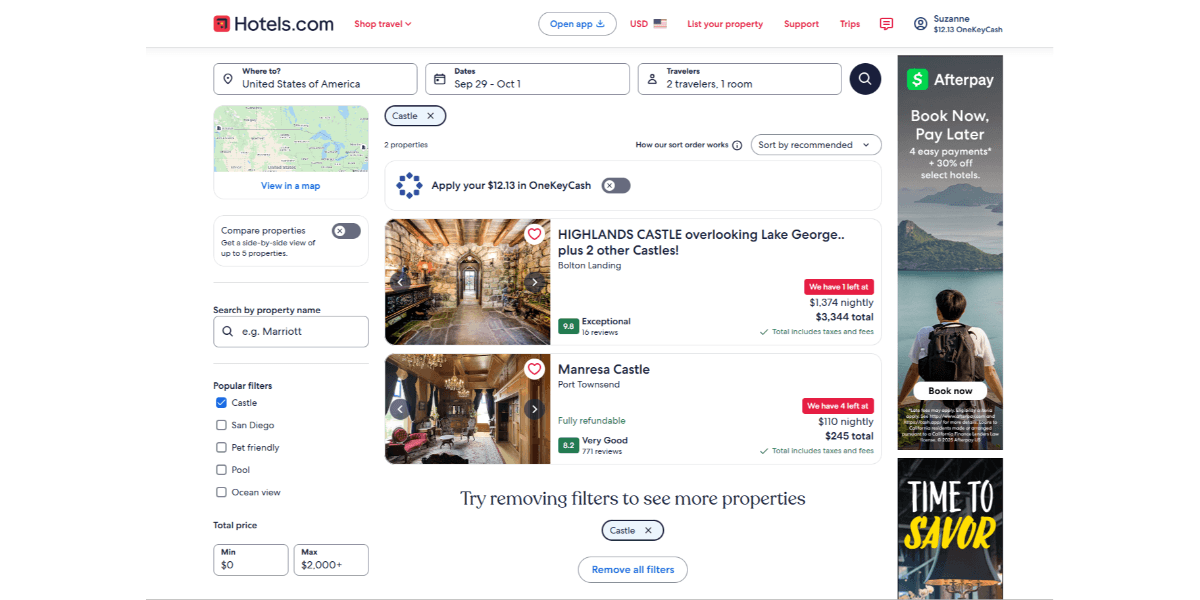The height and width of the screenshot is (600, 1200).
Task: Favorite Manresa Castle using heart icon
Action: coord(534,369)
